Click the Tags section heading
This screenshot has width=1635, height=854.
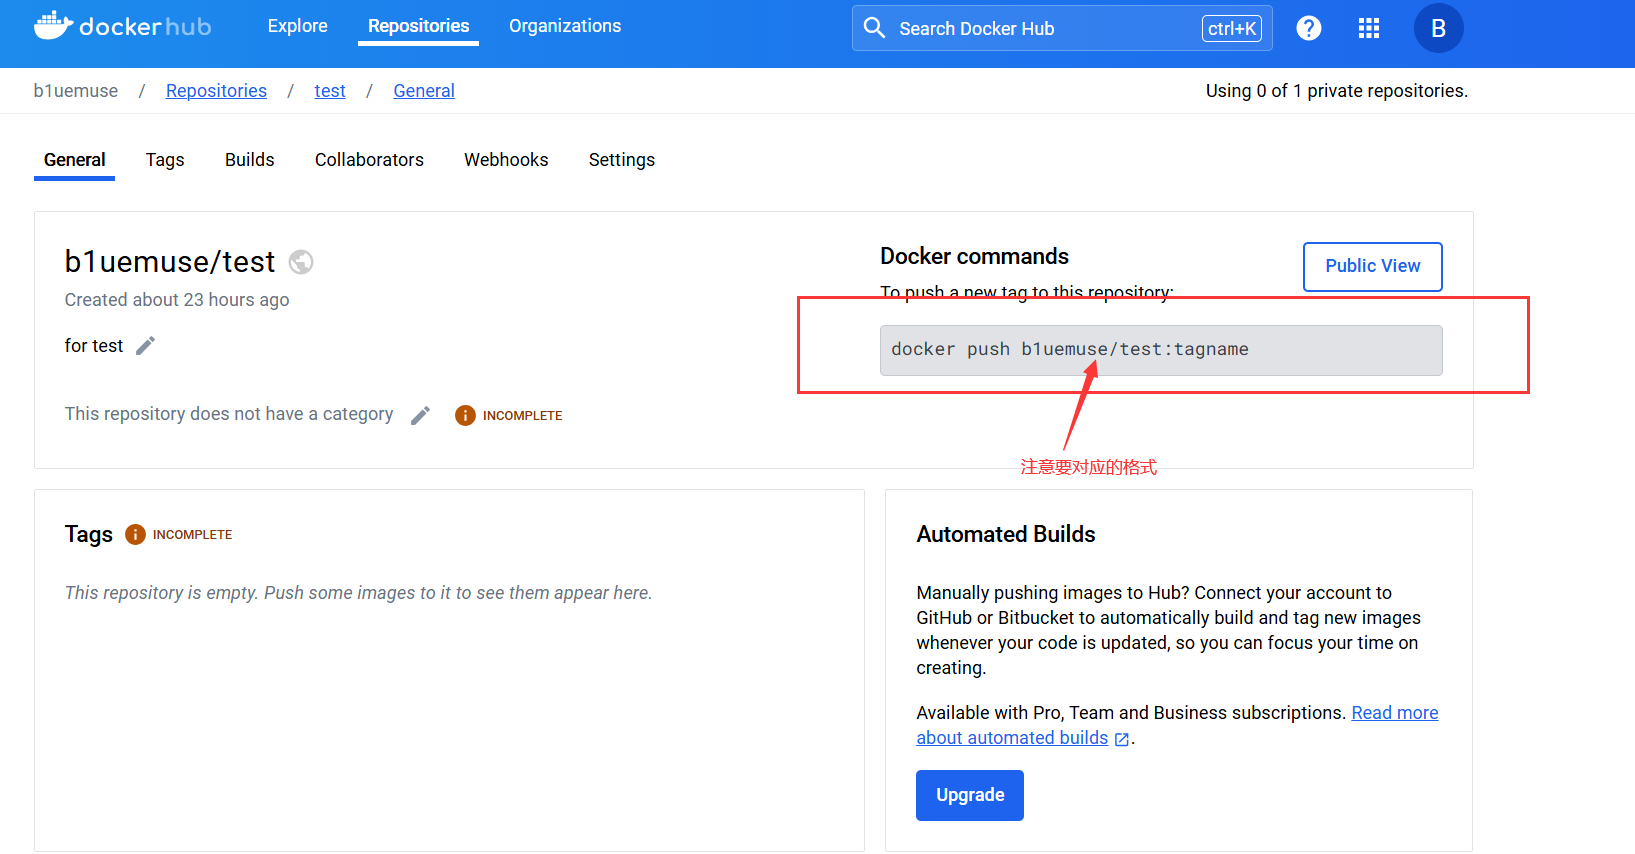click(89, 534)
